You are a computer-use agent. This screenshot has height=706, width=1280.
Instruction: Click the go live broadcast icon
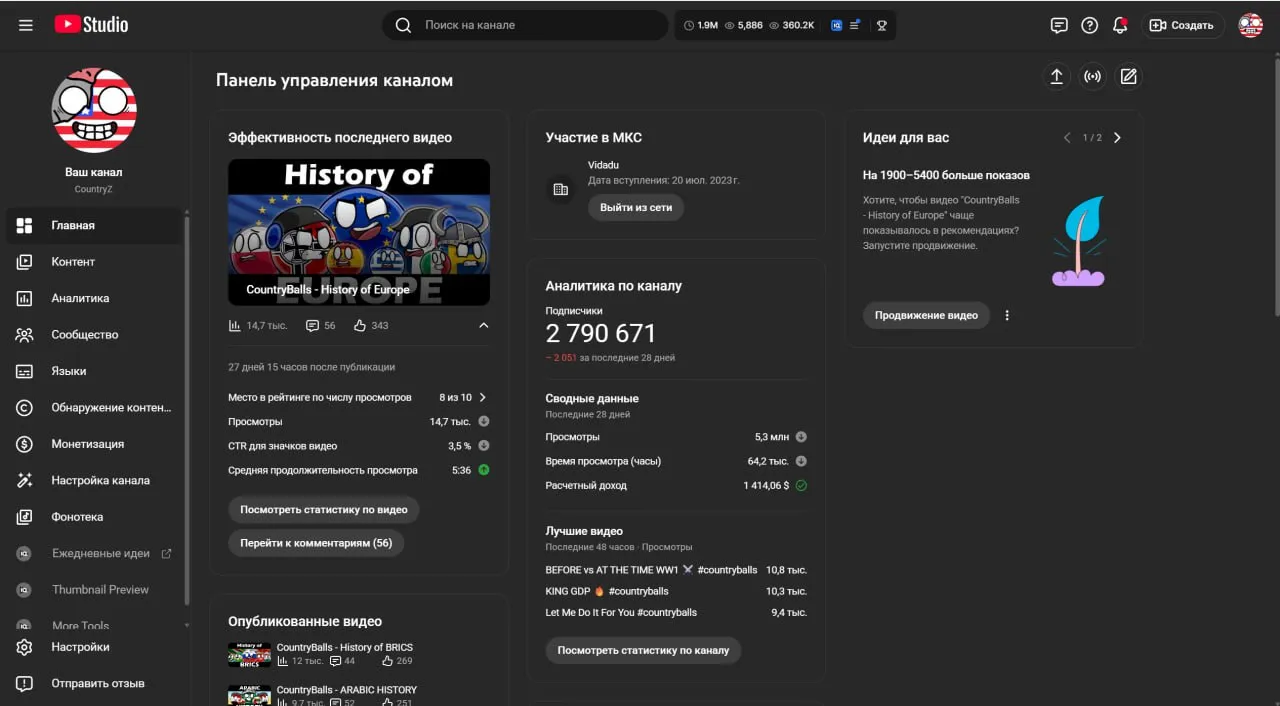pyautogui.click(x=1092, y=77)
